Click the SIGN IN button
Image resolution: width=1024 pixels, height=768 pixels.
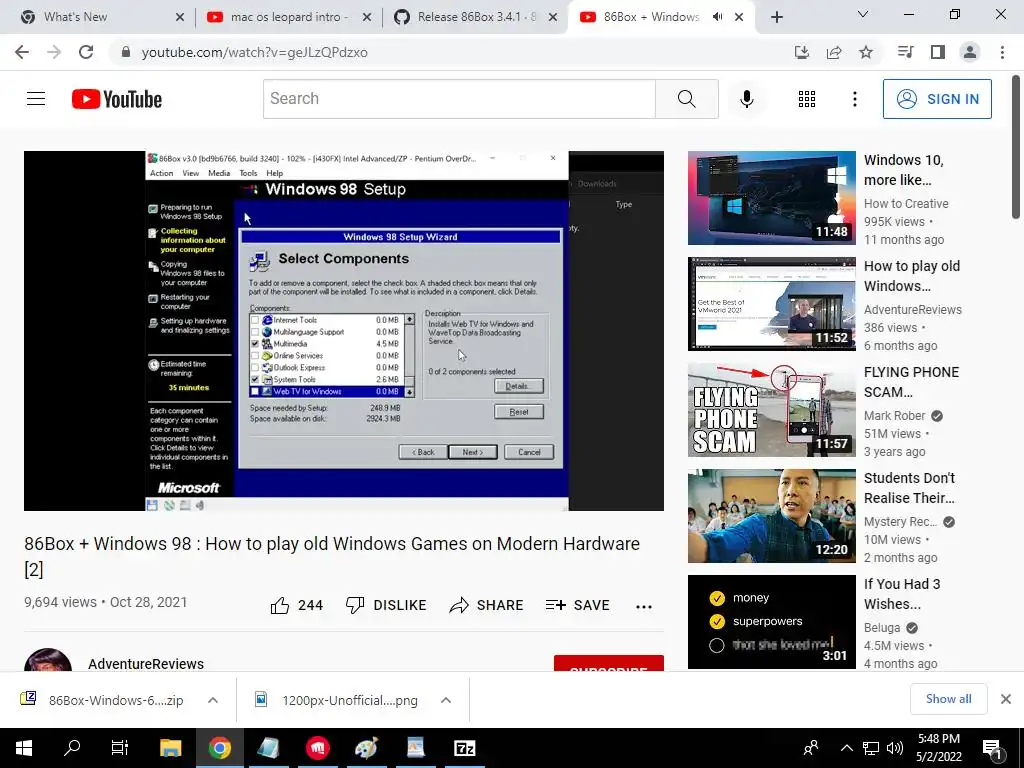937,99
